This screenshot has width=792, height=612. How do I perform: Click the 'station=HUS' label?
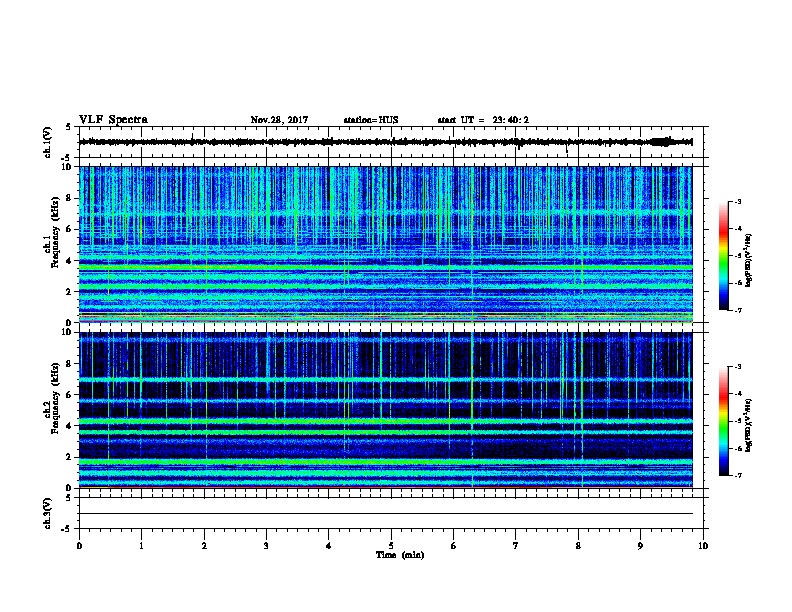[371, 120]
